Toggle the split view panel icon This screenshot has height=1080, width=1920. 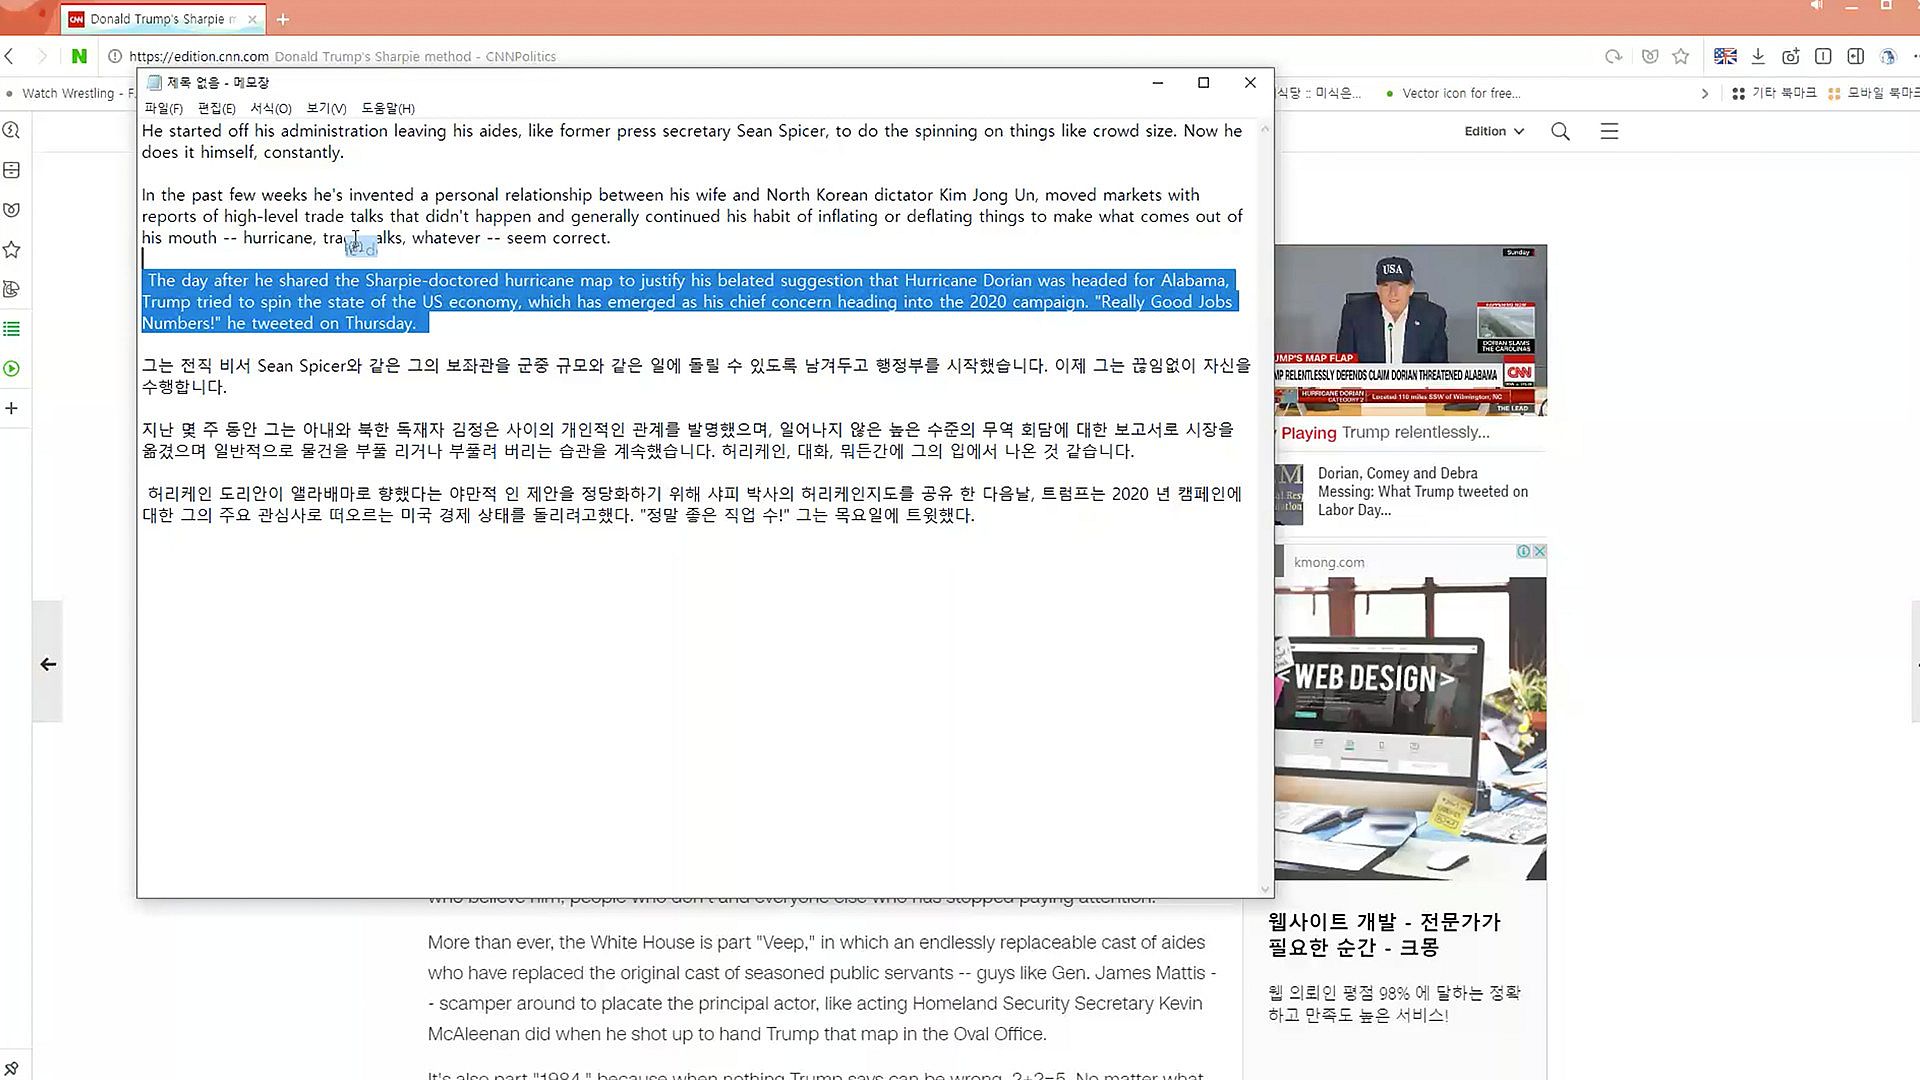(x=1856, y=56)
